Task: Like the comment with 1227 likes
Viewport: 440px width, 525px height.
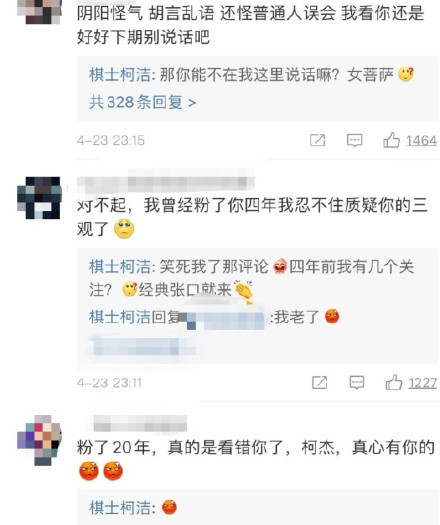Action: coord(394,382)
